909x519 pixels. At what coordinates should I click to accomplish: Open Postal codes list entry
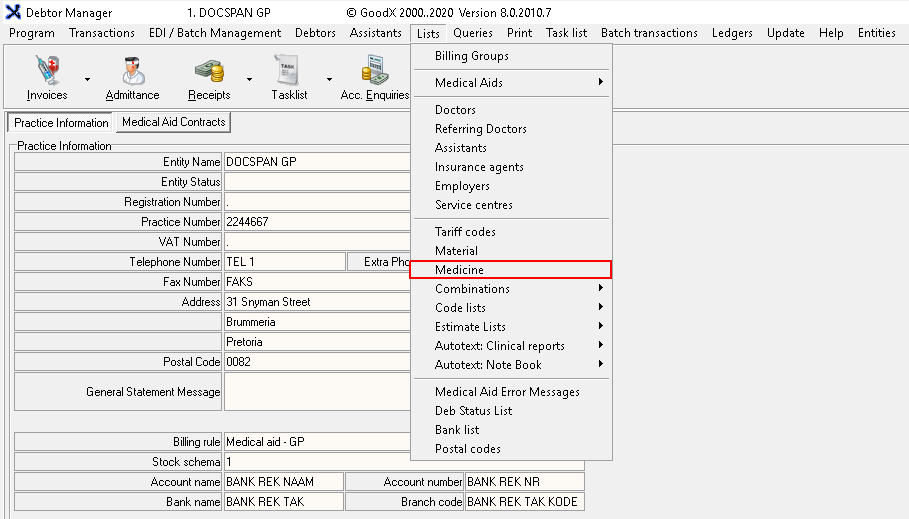pos(467,449)
